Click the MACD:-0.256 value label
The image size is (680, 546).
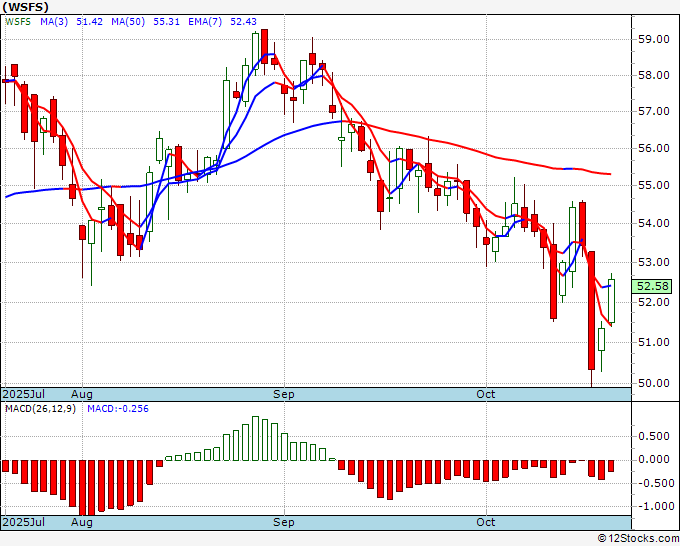click(118, 409)
